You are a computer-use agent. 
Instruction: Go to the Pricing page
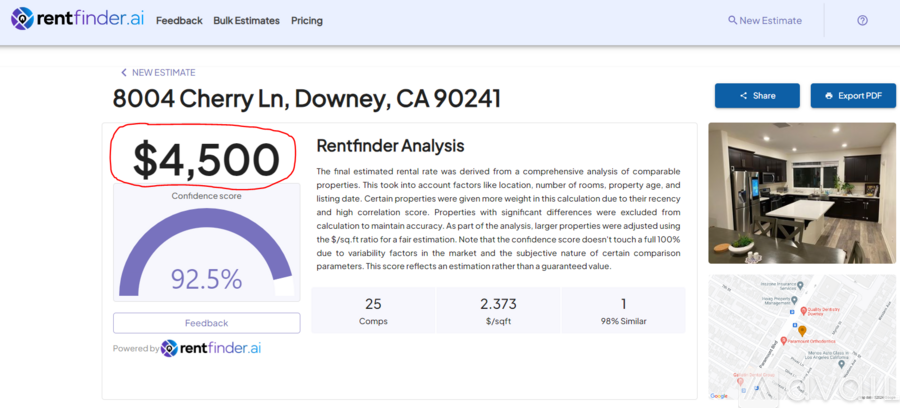[307, 20]
